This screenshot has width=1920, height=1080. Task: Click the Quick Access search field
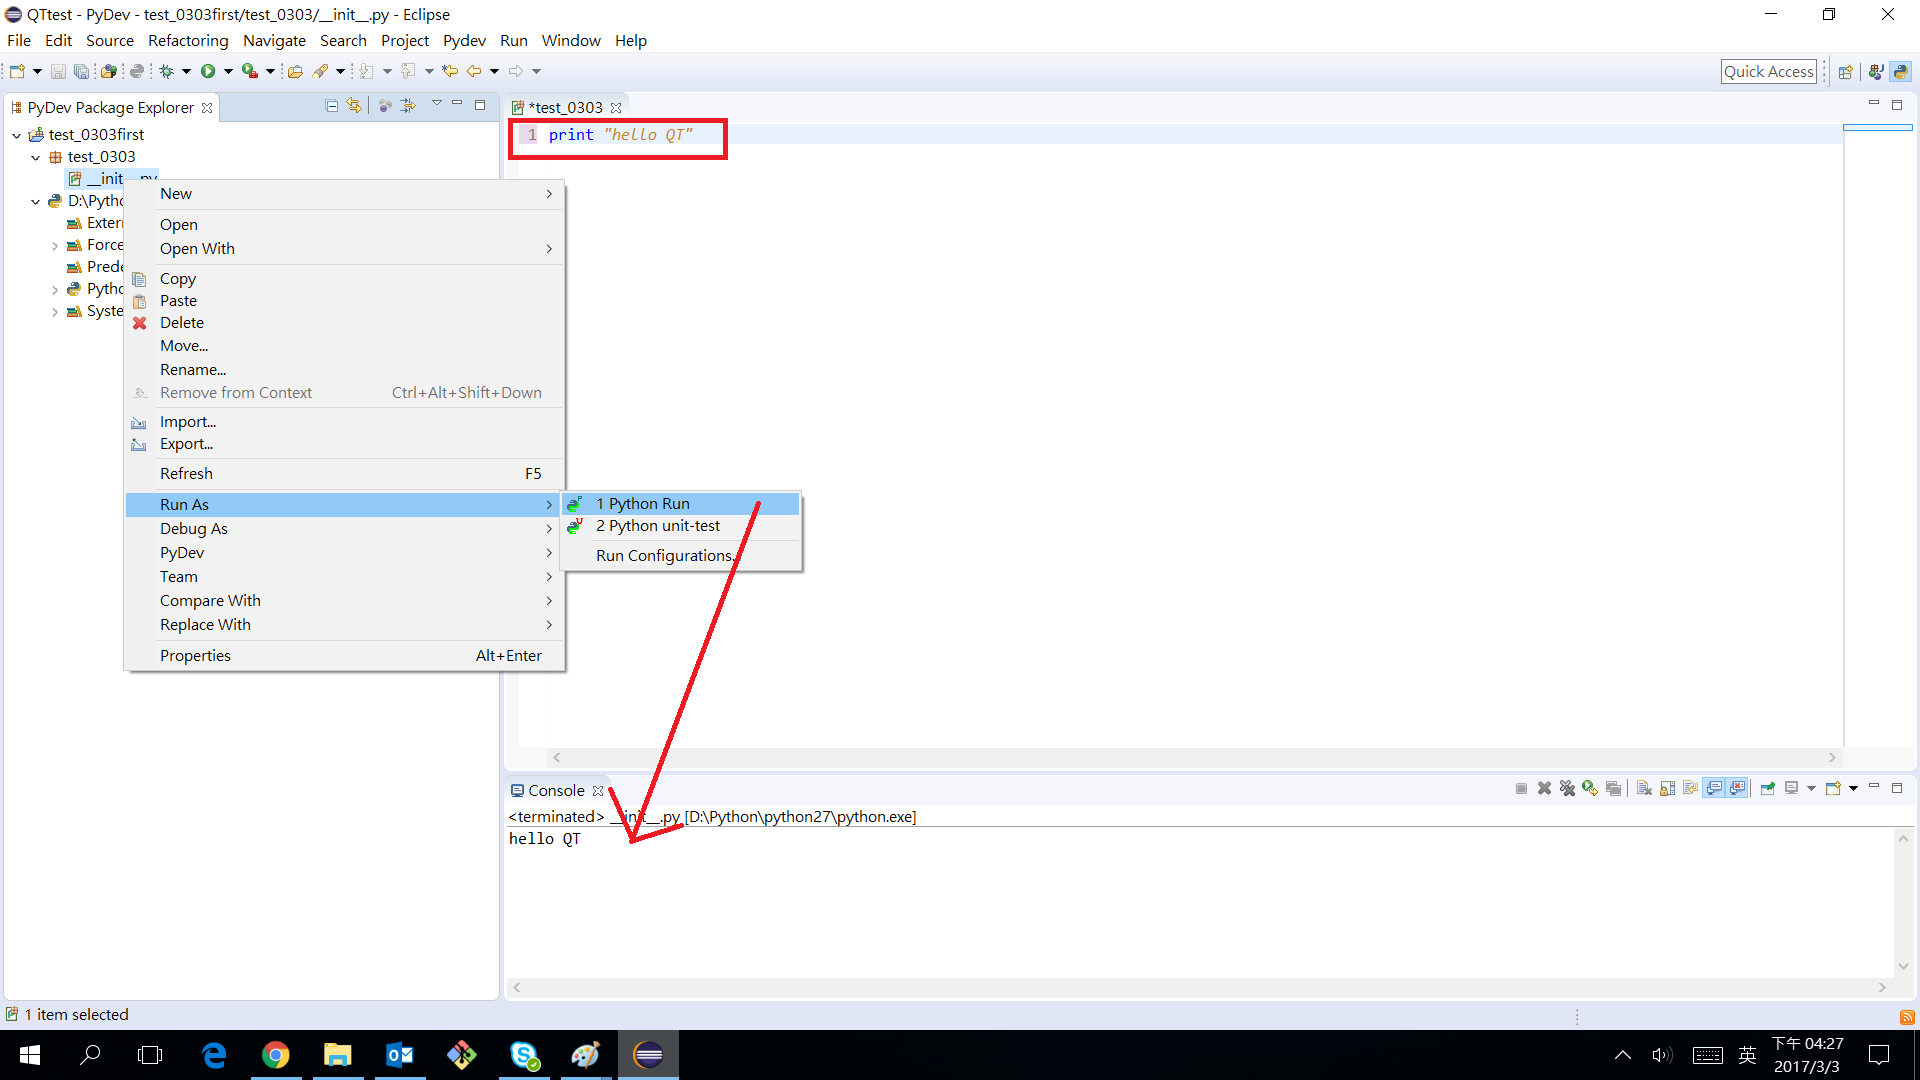click(1768, 72)
